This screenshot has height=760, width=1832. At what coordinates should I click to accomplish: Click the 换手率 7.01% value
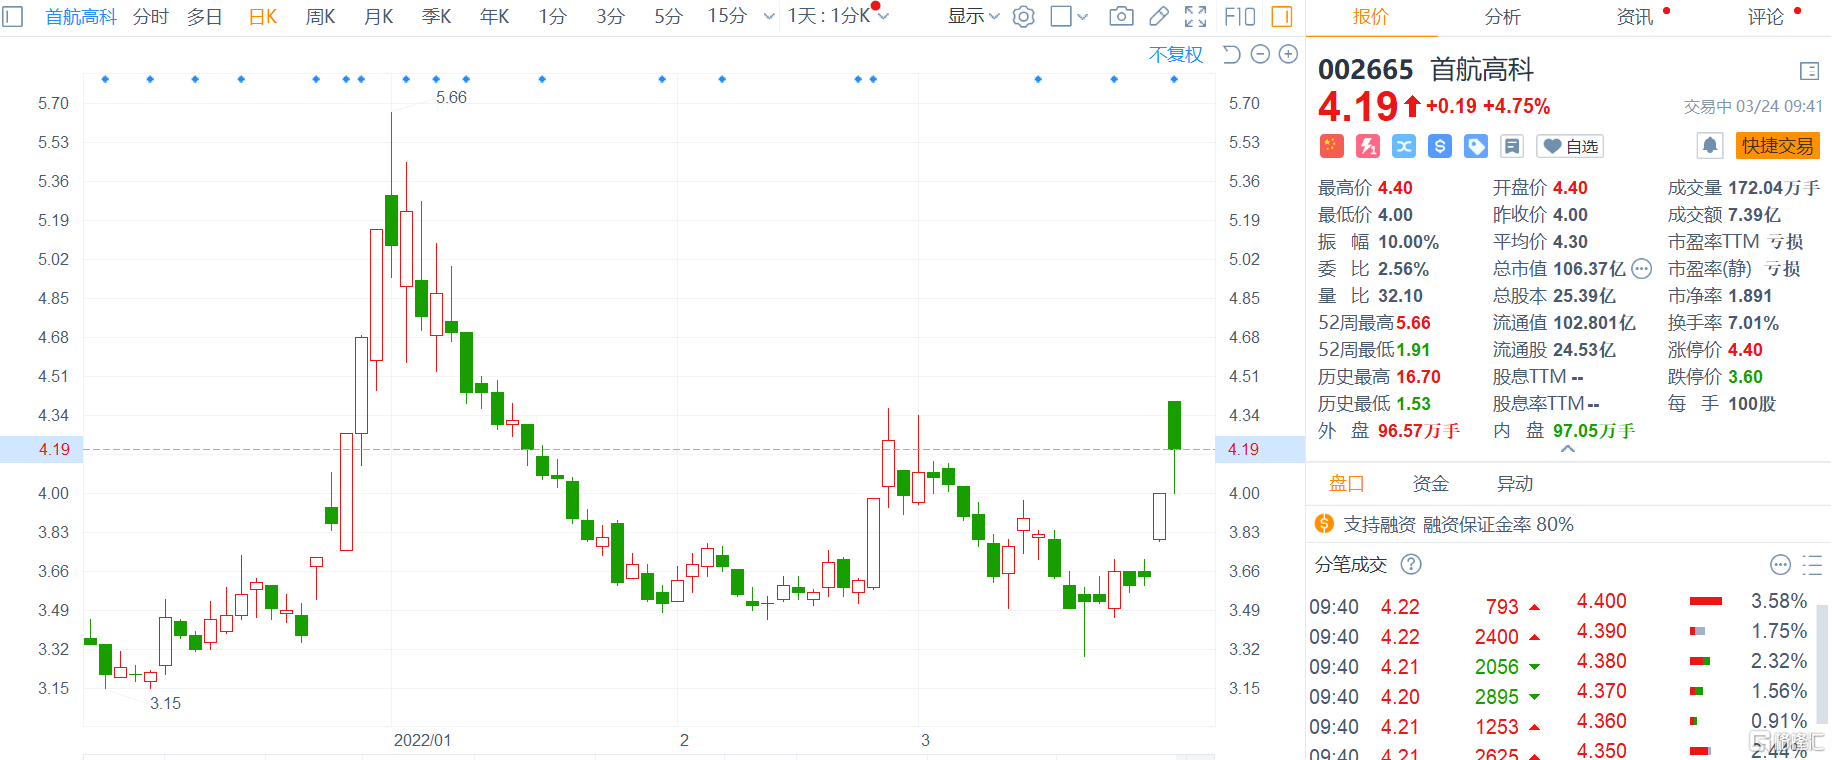[1753, 323]
